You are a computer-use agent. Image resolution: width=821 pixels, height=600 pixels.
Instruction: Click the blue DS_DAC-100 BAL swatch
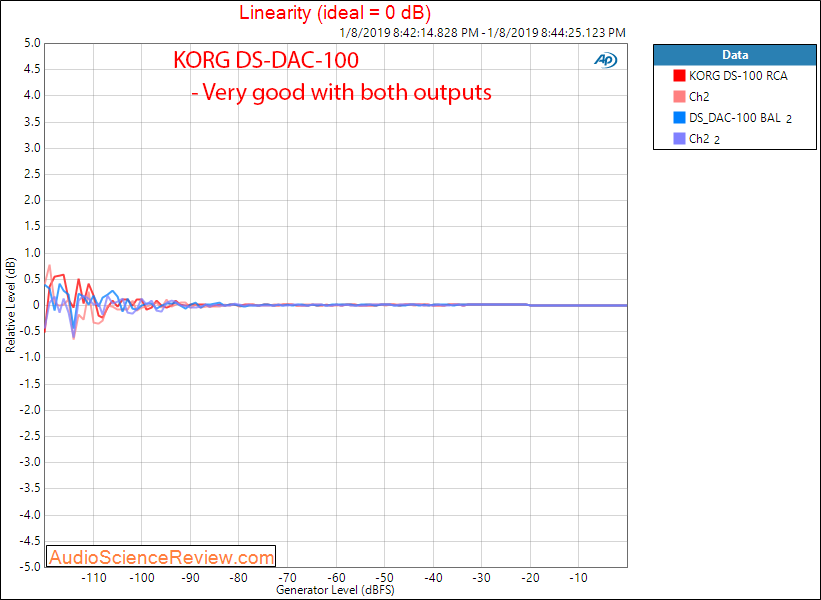pos(679,117)
